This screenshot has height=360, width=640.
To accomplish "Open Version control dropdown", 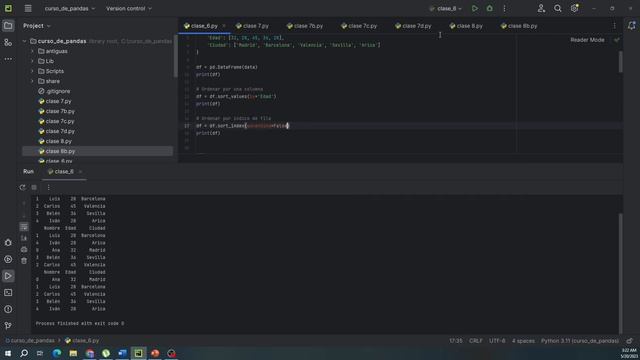I will click(129, 9).
